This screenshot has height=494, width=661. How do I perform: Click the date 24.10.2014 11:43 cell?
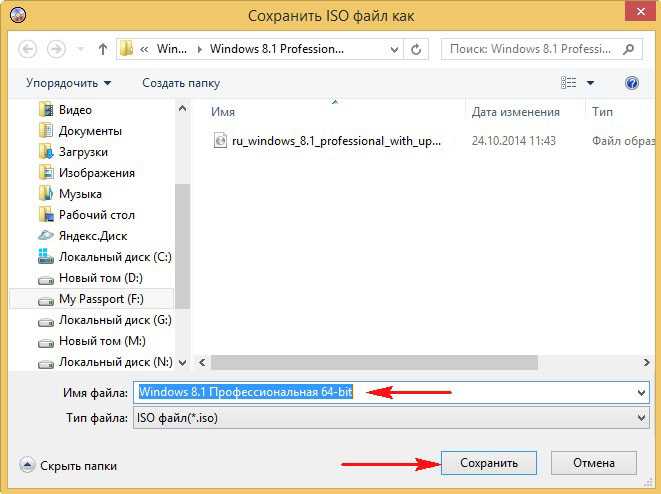point(513,141)
